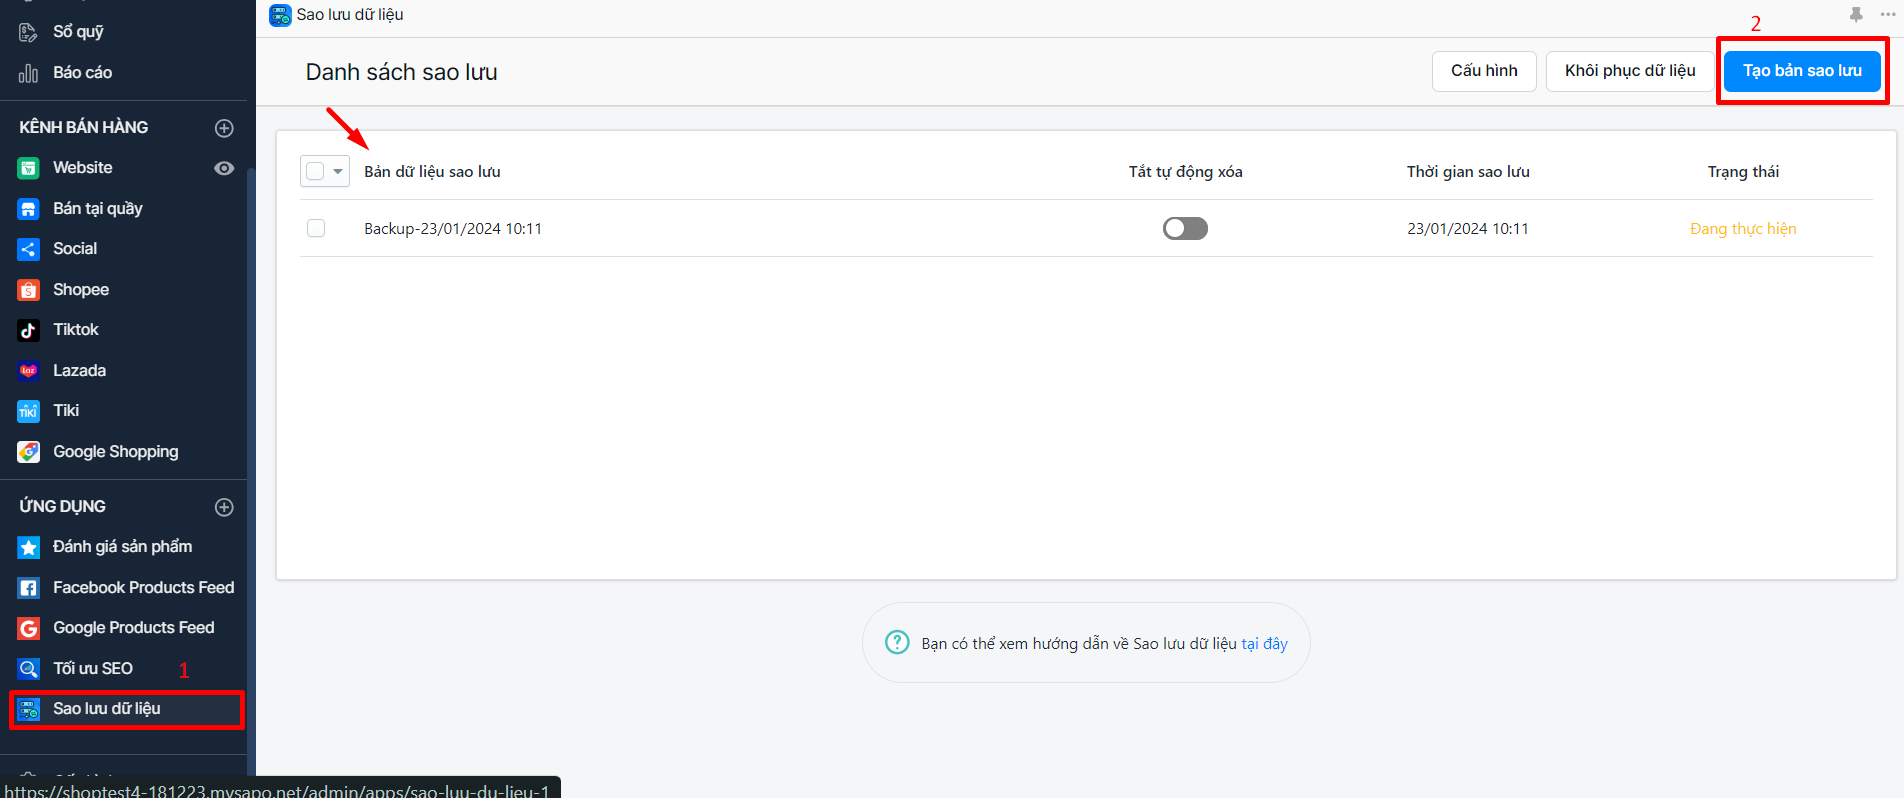Click the pin icon at top right
This screenshot has height=798, width=1904.
click(1856, 14)
